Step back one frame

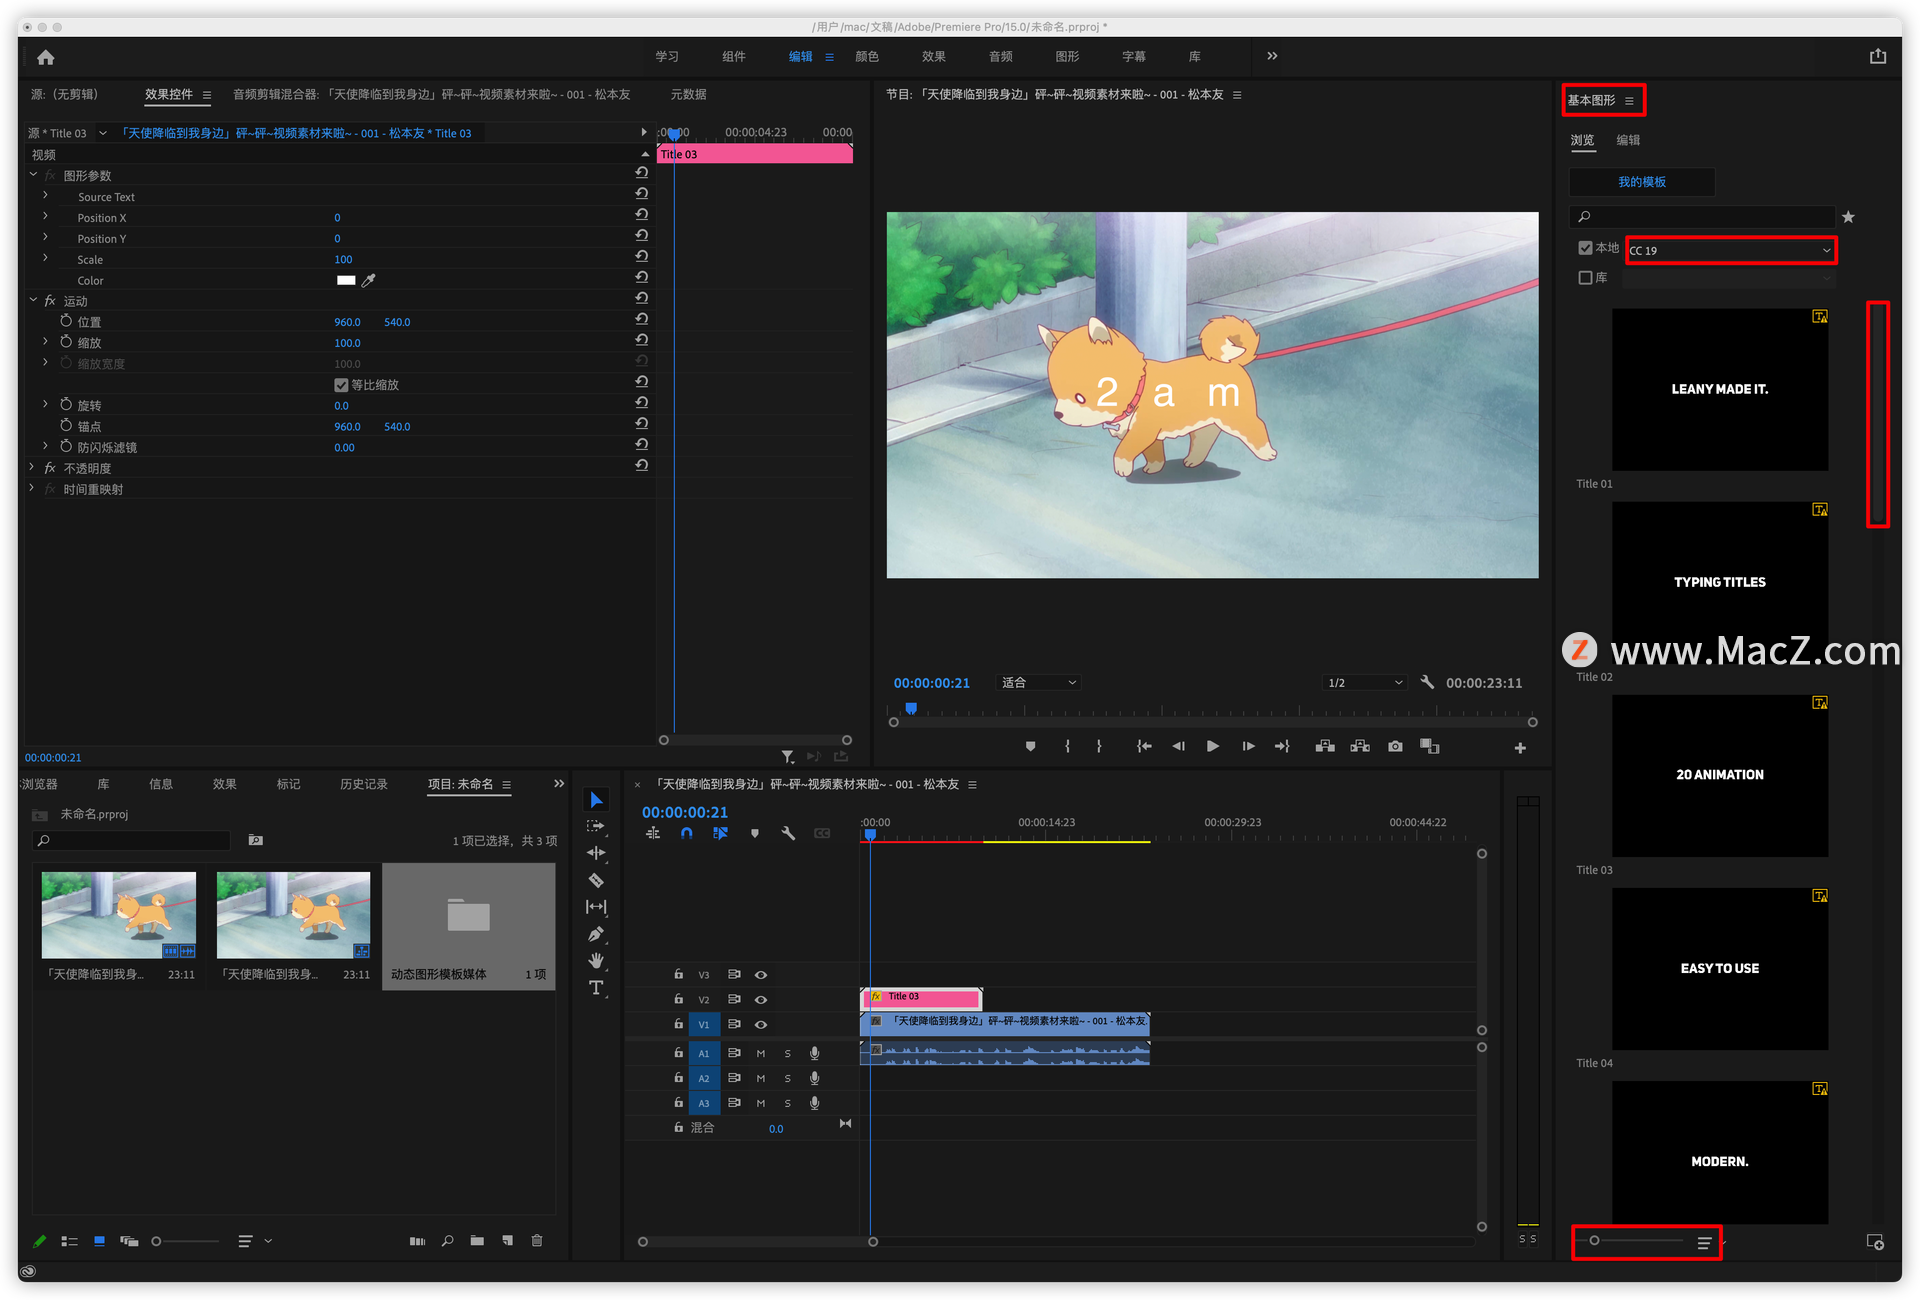click(1178, 746)
